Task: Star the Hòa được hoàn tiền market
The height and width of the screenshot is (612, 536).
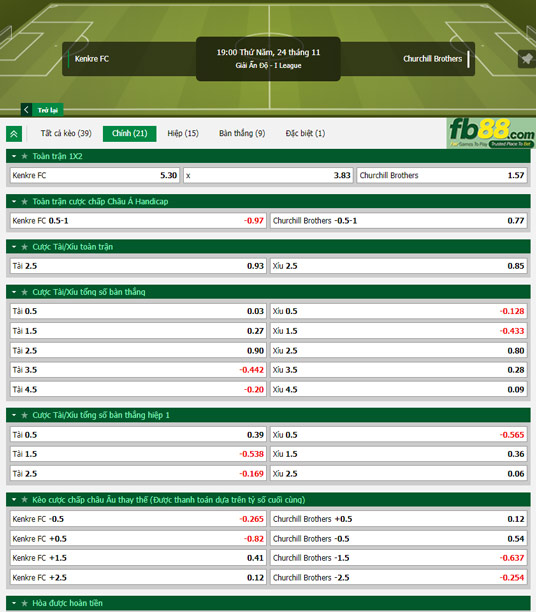Action: 25,603
